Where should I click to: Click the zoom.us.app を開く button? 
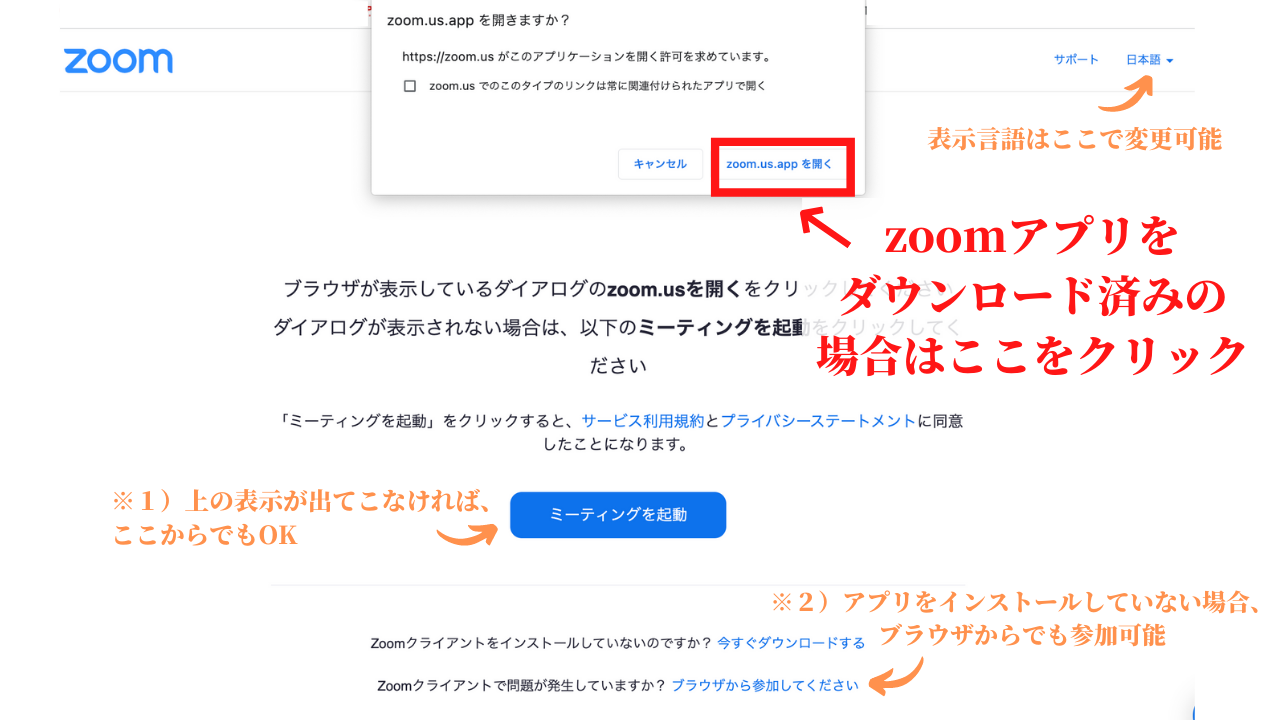coord(779,163)
